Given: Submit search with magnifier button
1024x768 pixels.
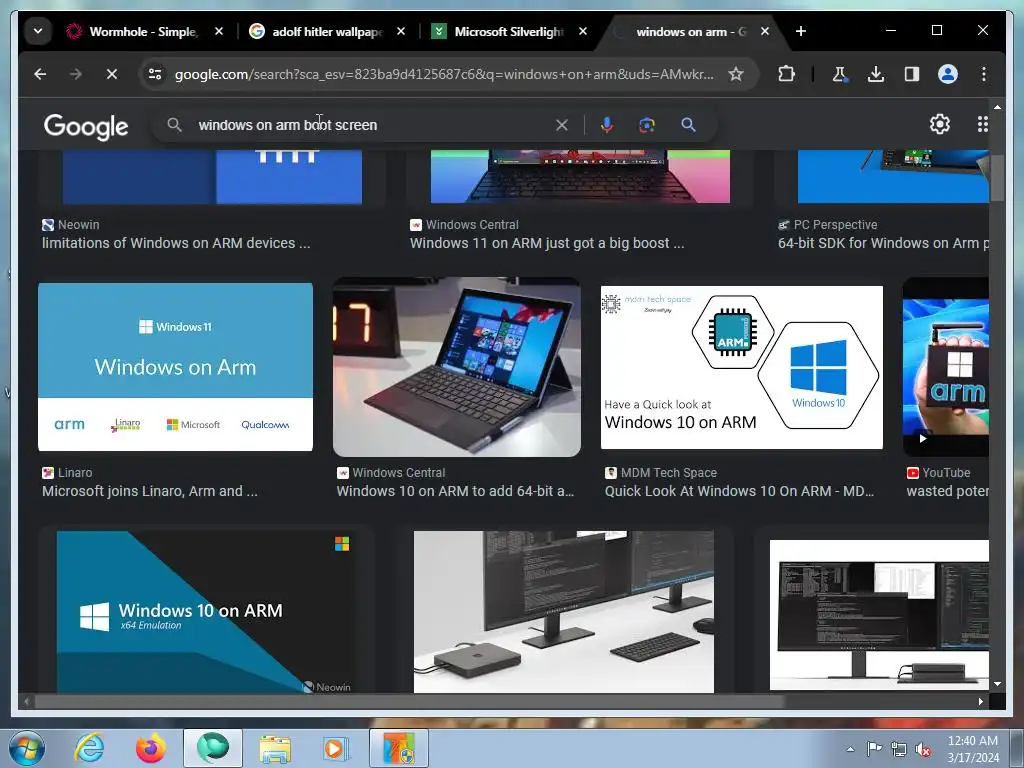Looking at the screenshot, I should point(688,125).
